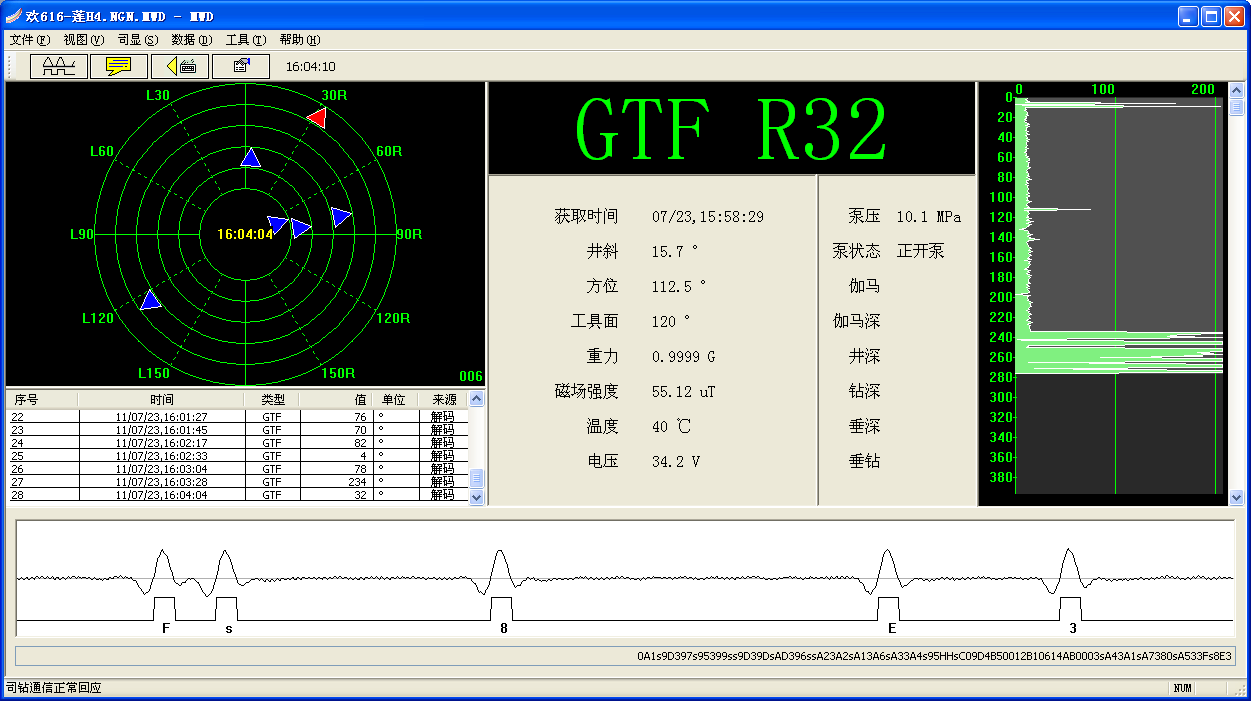
Task: Click the 序号 column header
Action: click(42, 399)
